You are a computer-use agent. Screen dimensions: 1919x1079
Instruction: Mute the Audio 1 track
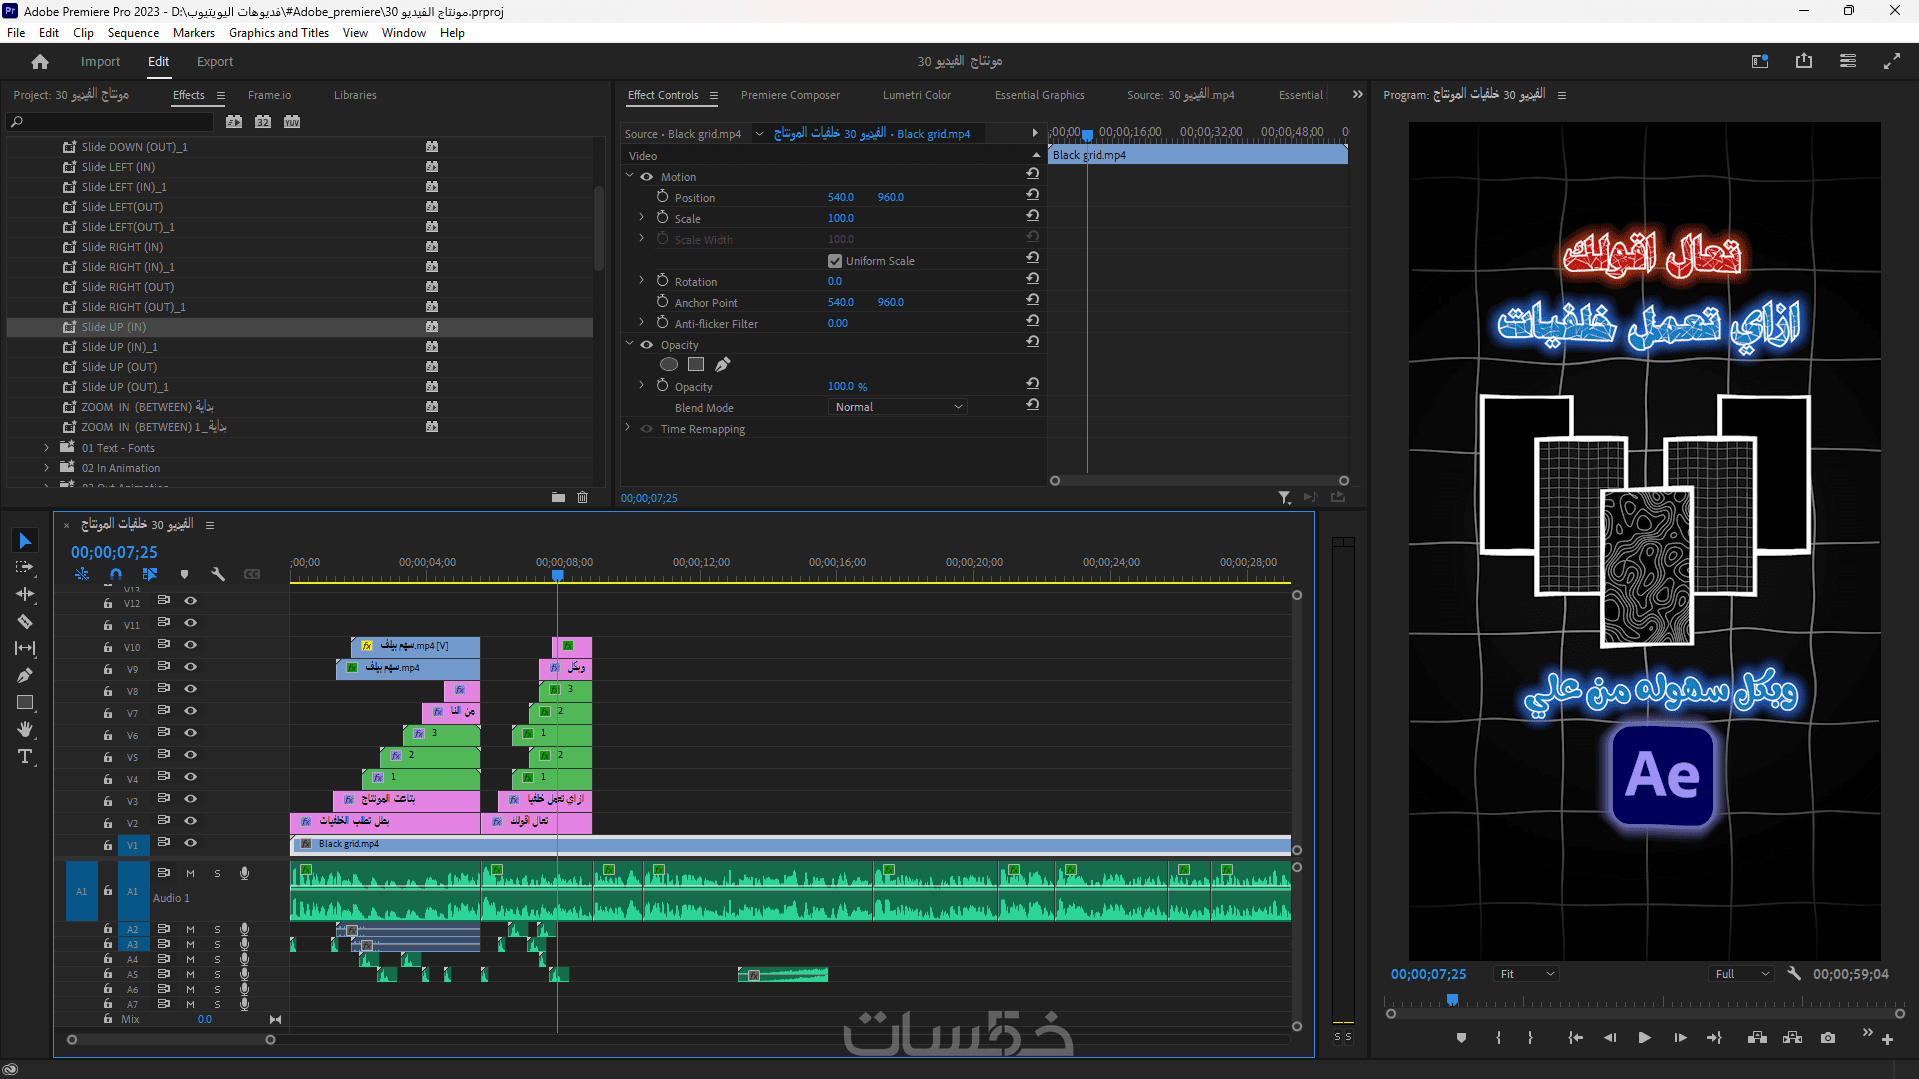coord(190,873)
